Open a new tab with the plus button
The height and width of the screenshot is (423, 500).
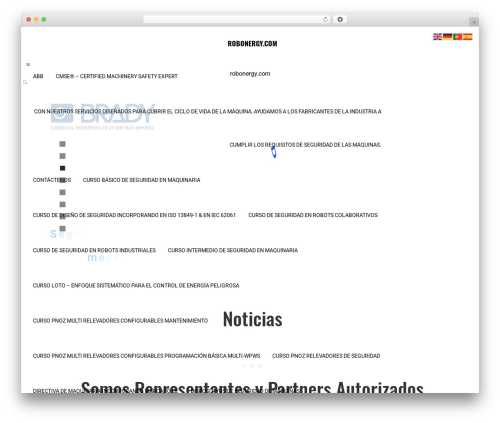point(474,22)
